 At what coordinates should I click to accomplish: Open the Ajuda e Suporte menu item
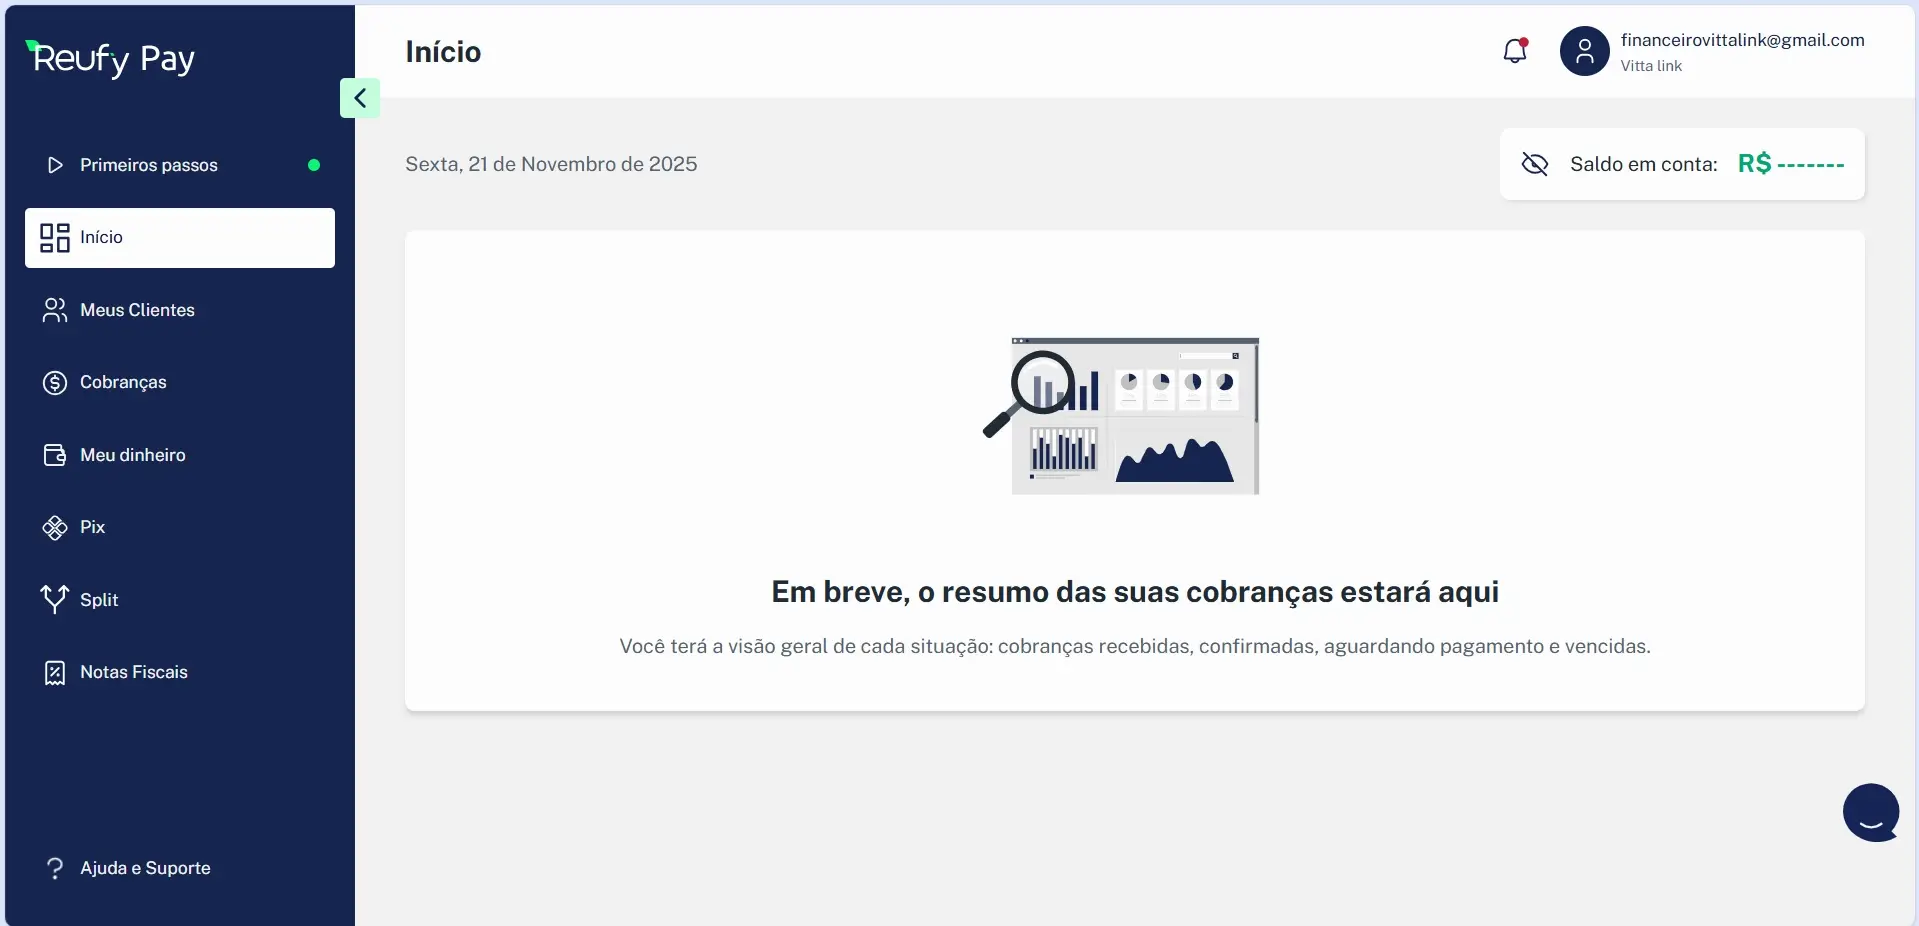pyautogui.click(x=145, y=868)
